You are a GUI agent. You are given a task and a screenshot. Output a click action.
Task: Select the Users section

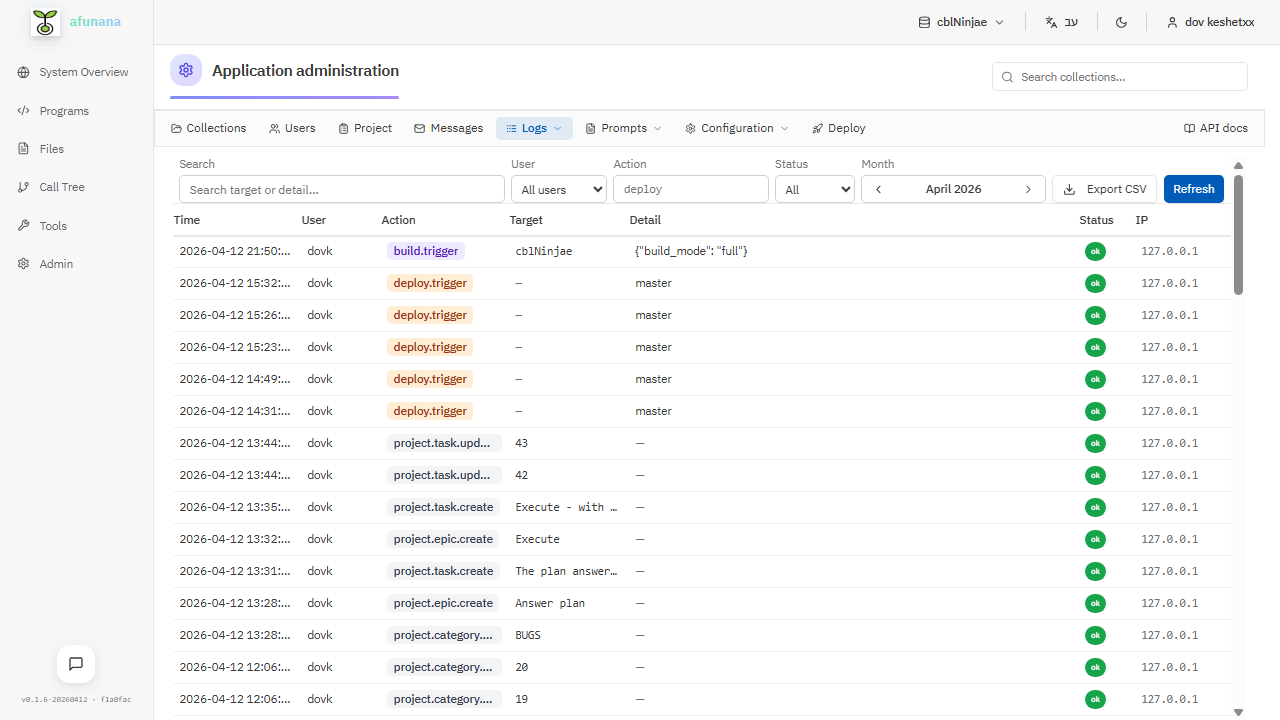[292, 128]
